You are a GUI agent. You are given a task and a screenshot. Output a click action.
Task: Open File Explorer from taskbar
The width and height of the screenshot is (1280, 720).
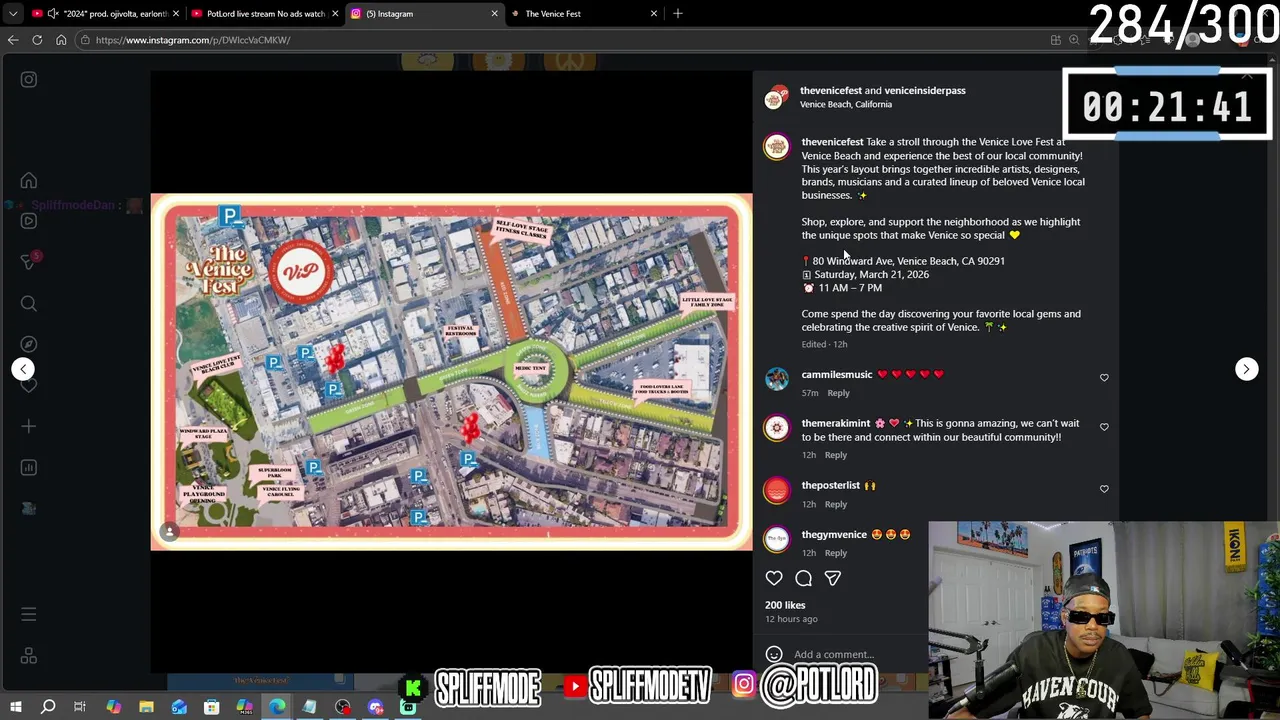(x=146, y=707)
